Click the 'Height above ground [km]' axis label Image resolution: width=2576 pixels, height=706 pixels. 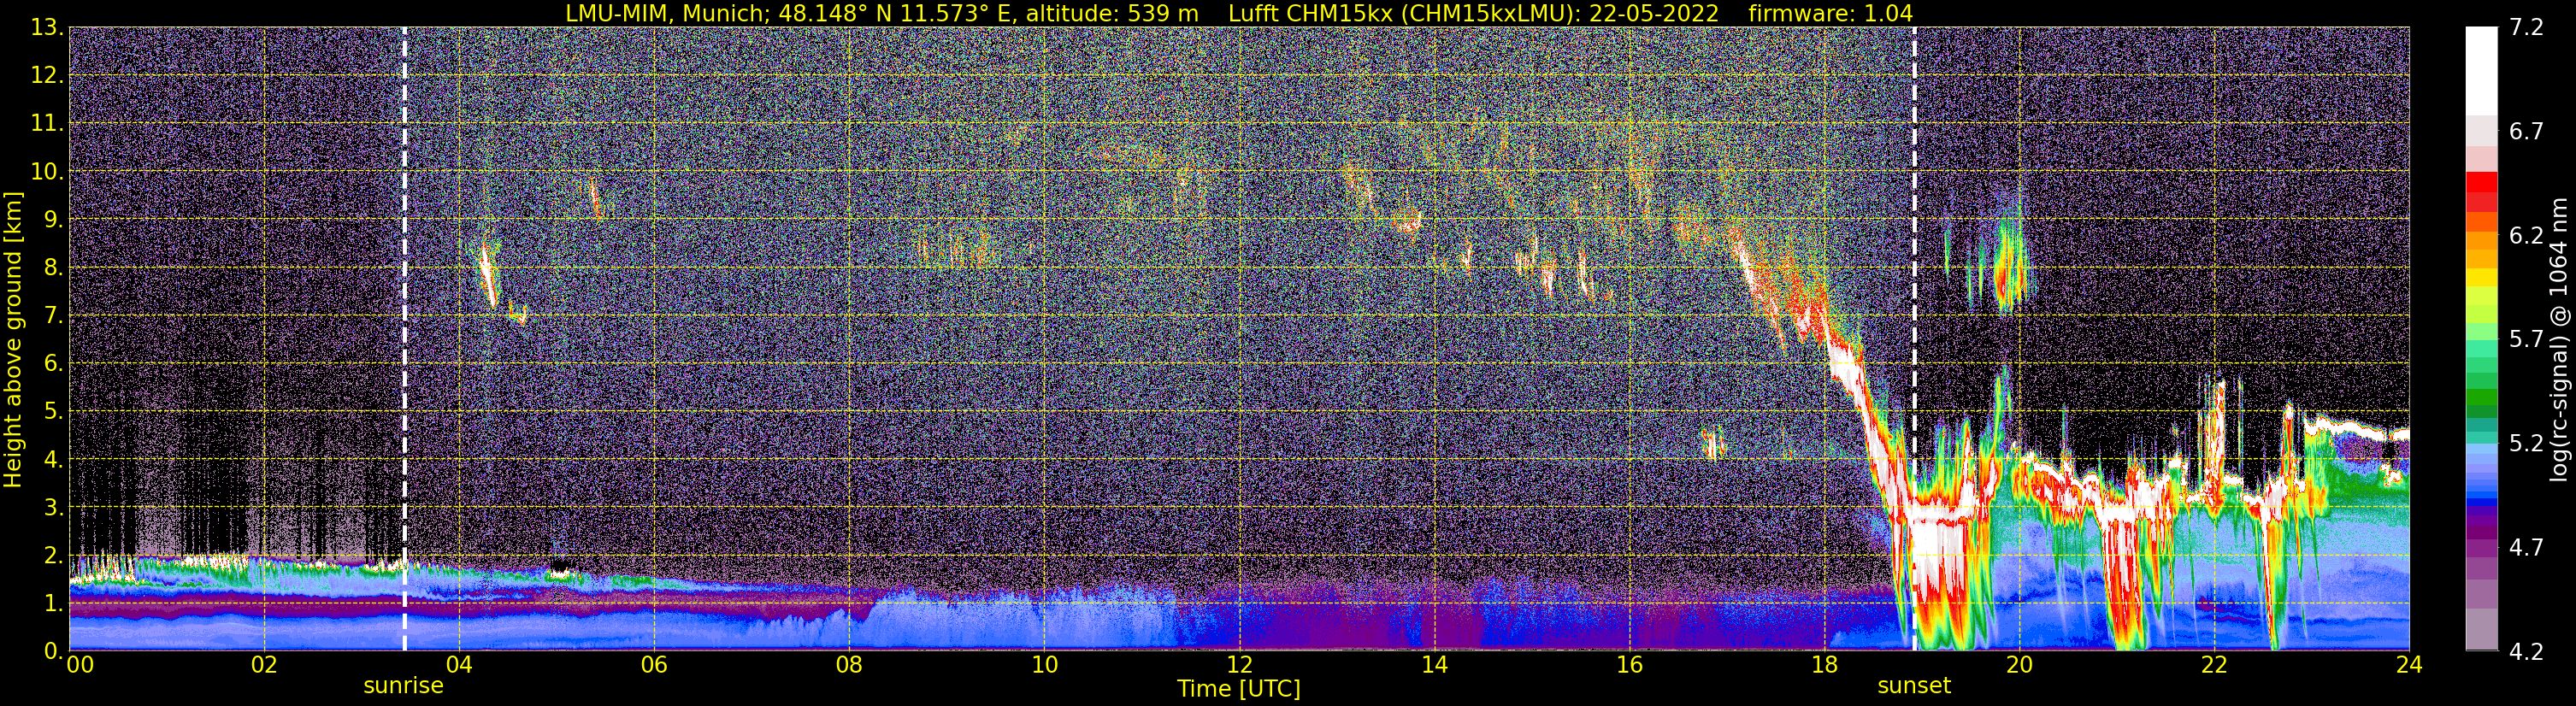click(x=13, y=339)
